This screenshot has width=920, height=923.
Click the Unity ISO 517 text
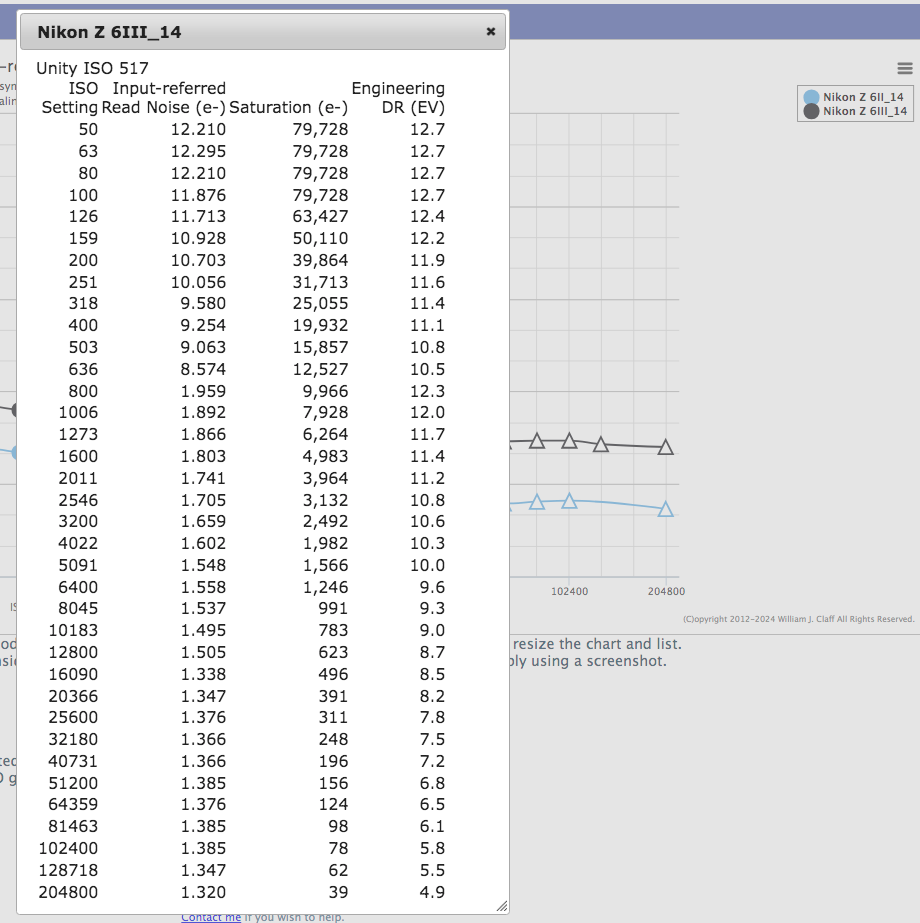(x=92, y=68)
